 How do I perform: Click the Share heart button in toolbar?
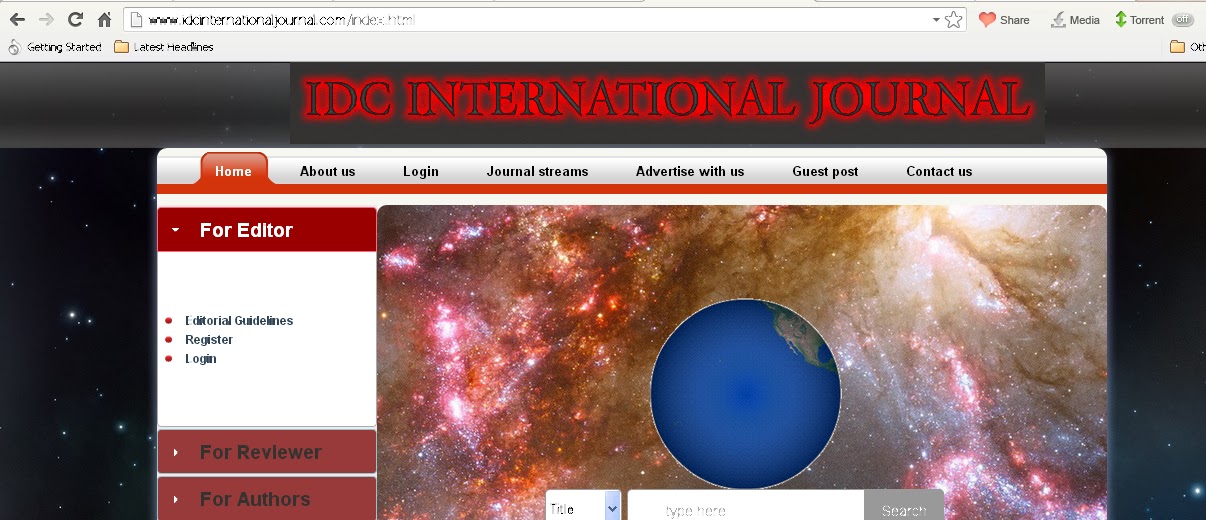tap(1004, 20)
